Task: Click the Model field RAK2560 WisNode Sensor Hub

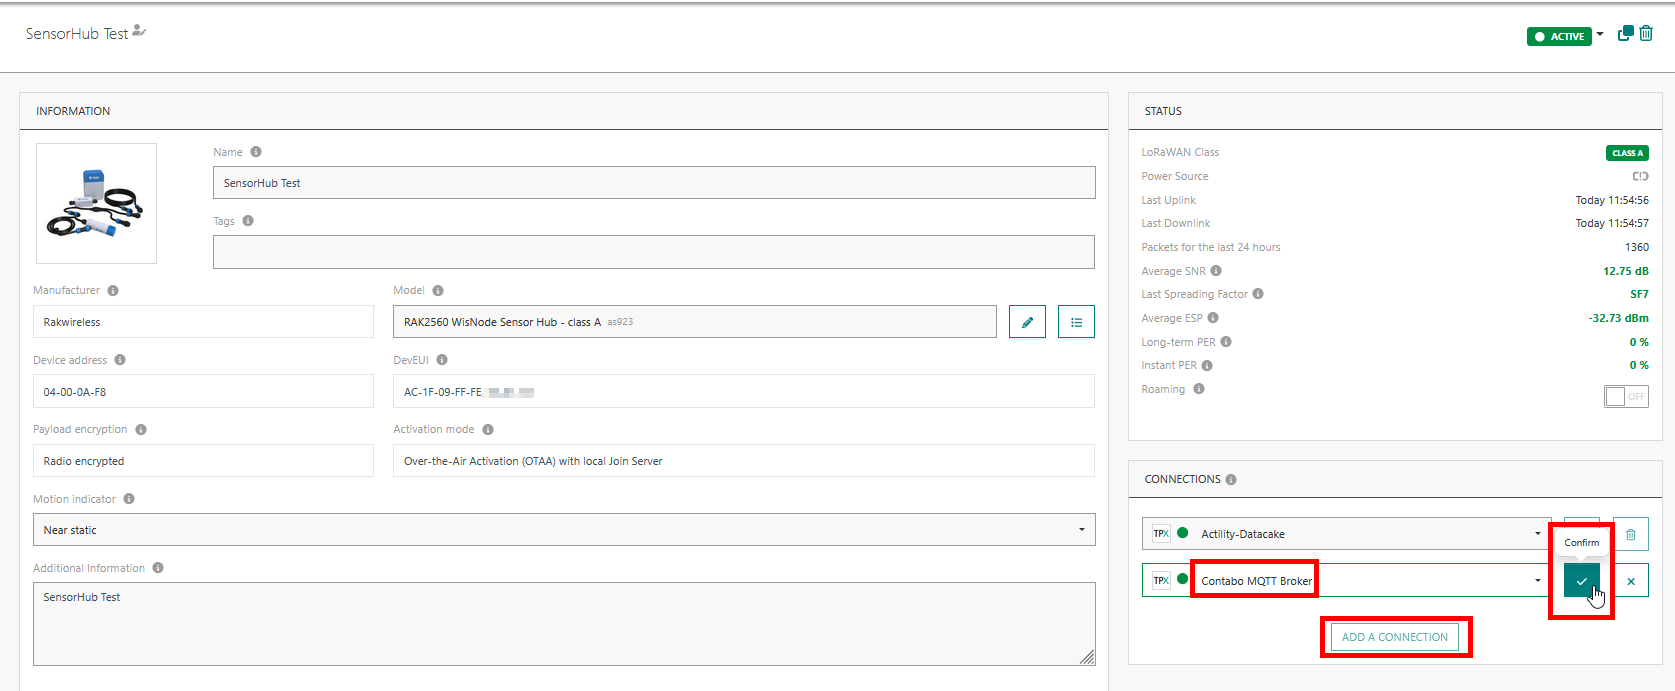Action: 695,322
